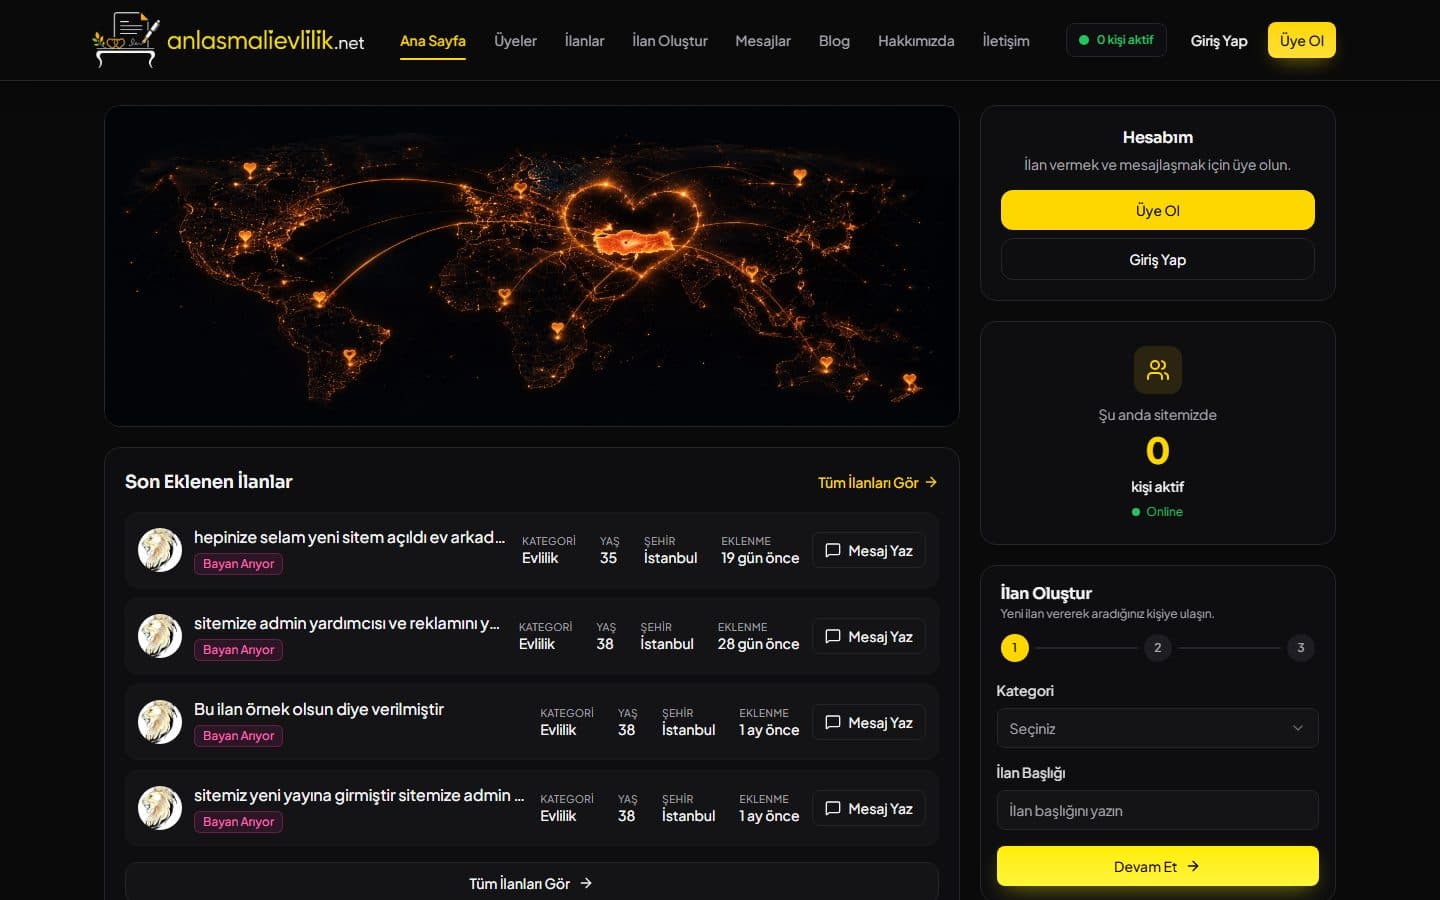Click Üye Ol in the Hesabım panel

click(1158, 210)
